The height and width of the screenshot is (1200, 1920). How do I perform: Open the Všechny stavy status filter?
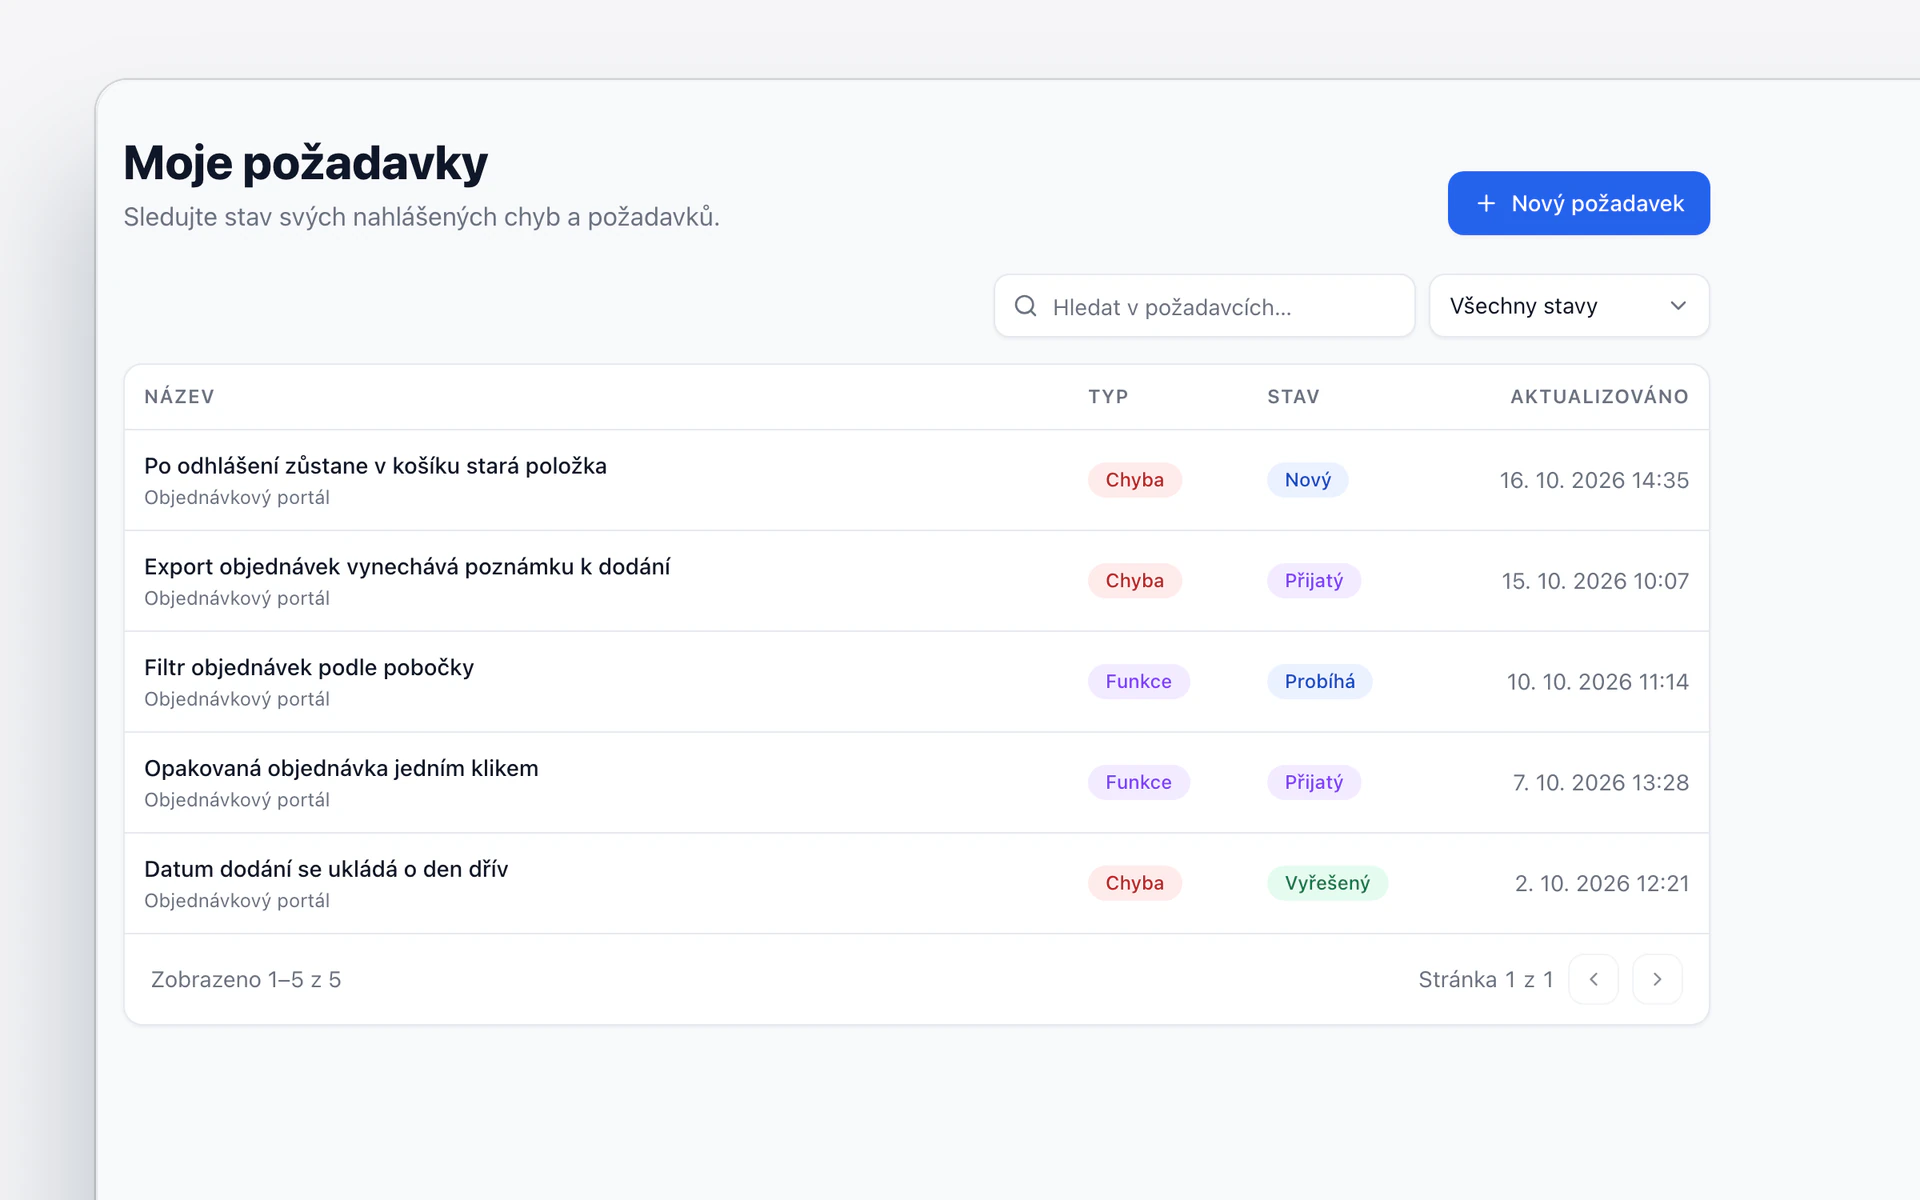tap(1569, 306)
